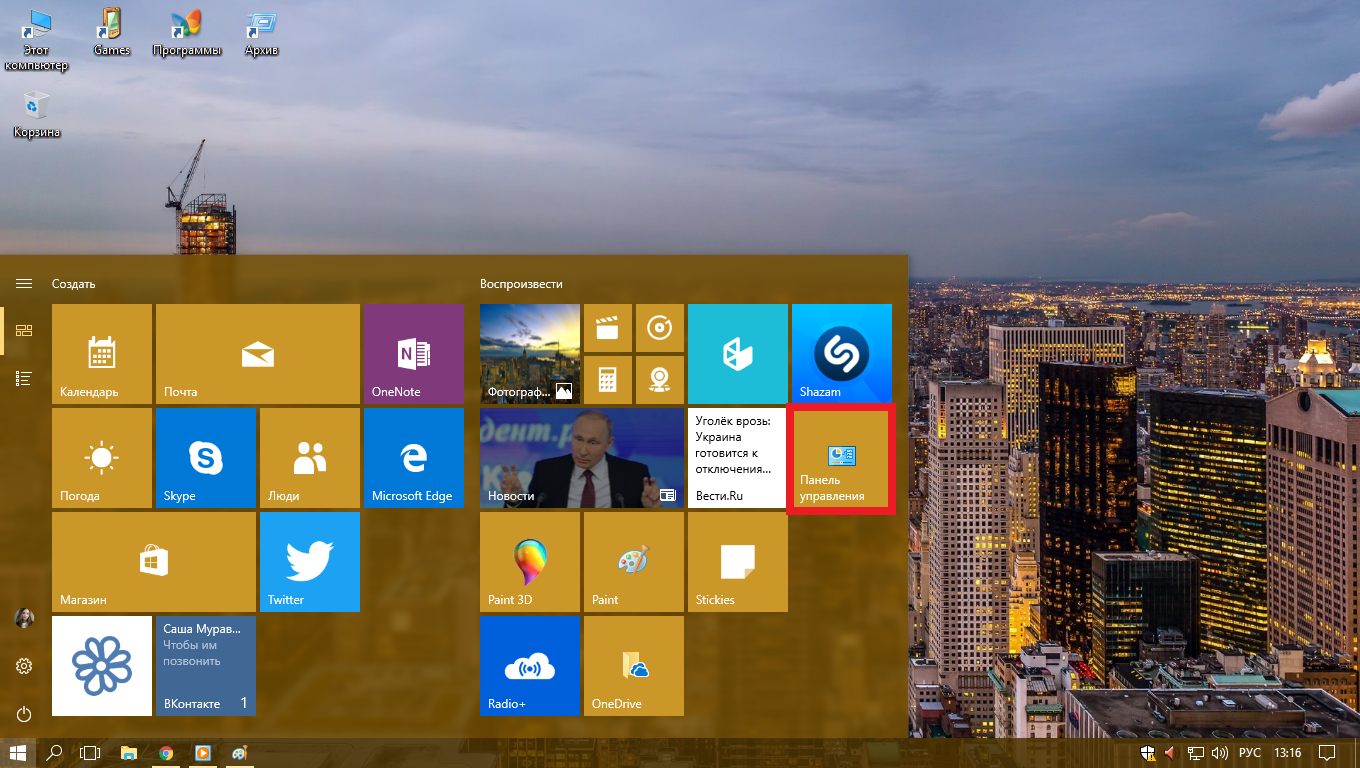
Task: Select the Программы desktop shortcut
Action: 187,32
